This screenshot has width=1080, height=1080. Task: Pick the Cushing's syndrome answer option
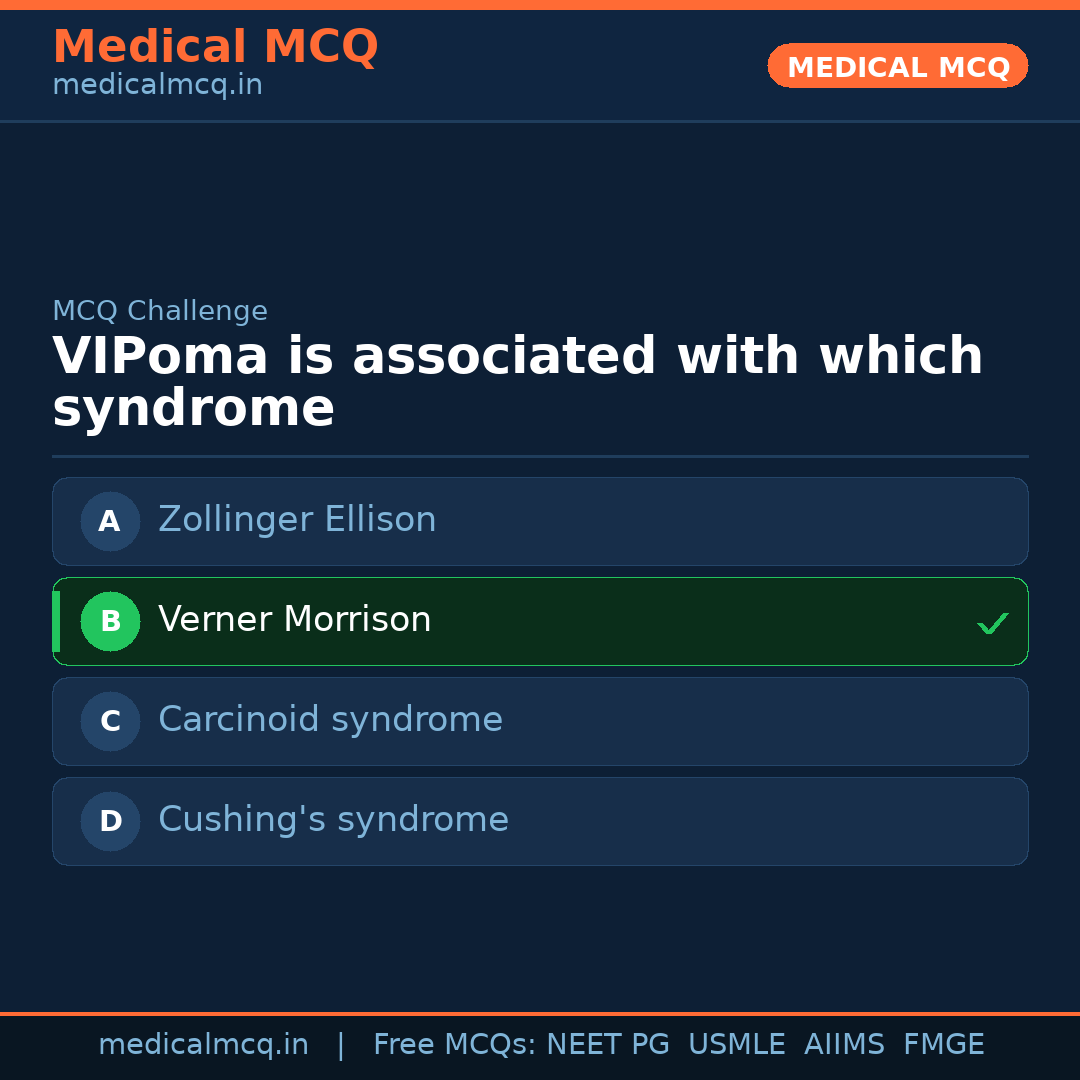(x=540, y=821)
